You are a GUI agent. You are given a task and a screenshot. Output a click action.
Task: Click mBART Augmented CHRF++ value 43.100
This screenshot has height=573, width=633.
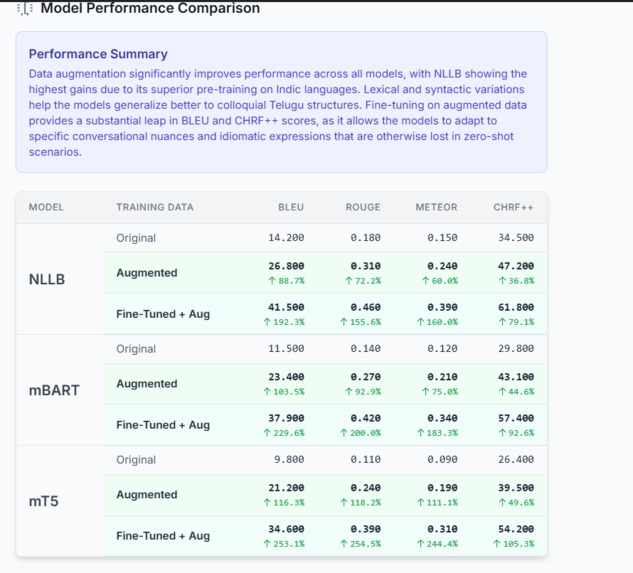[x=516, y=377]
